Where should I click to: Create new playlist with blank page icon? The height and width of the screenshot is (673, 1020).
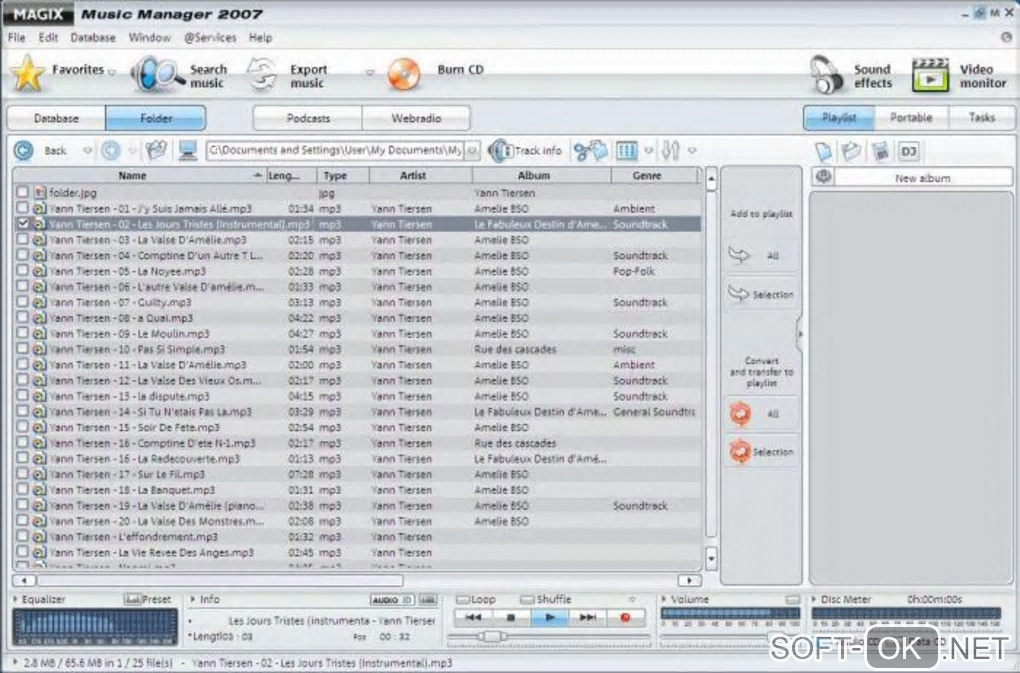[824, 152]
